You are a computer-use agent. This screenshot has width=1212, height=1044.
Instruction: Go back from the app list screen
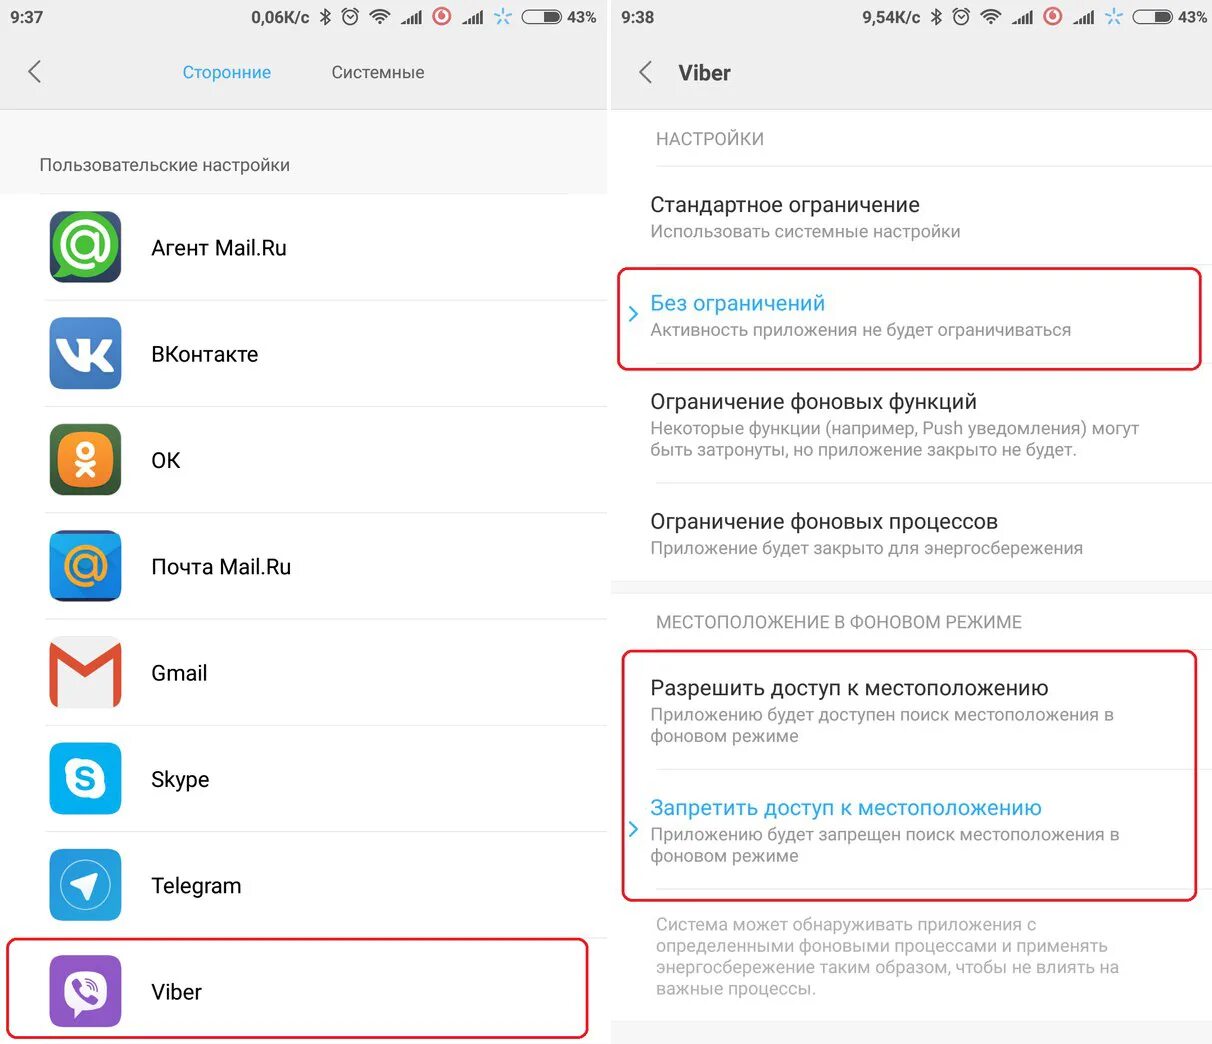click(35, 72)
